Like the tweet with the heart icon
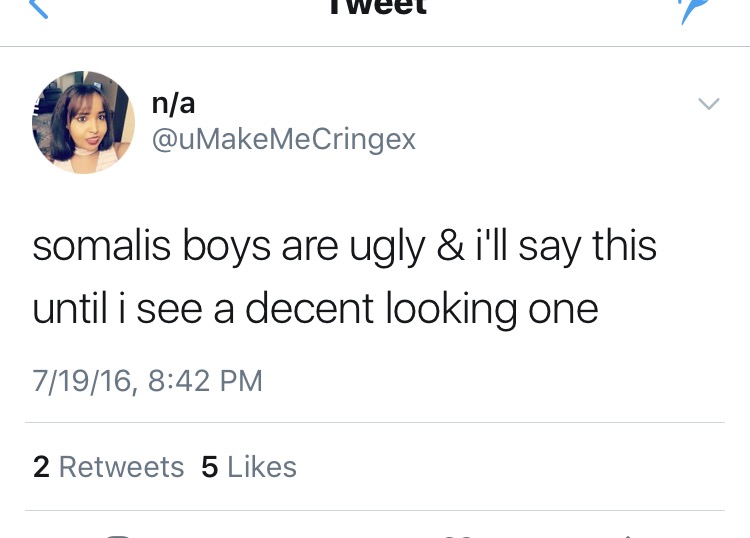The width and height of the screenshot is (750, 538). (455, 534)
